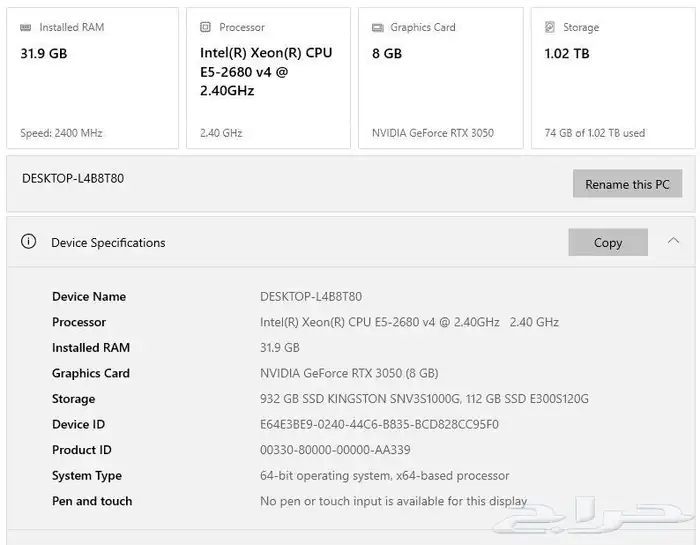Click the 'Product ID' label
The height and width of the screenshot is (545, 700).
point(82,450)
